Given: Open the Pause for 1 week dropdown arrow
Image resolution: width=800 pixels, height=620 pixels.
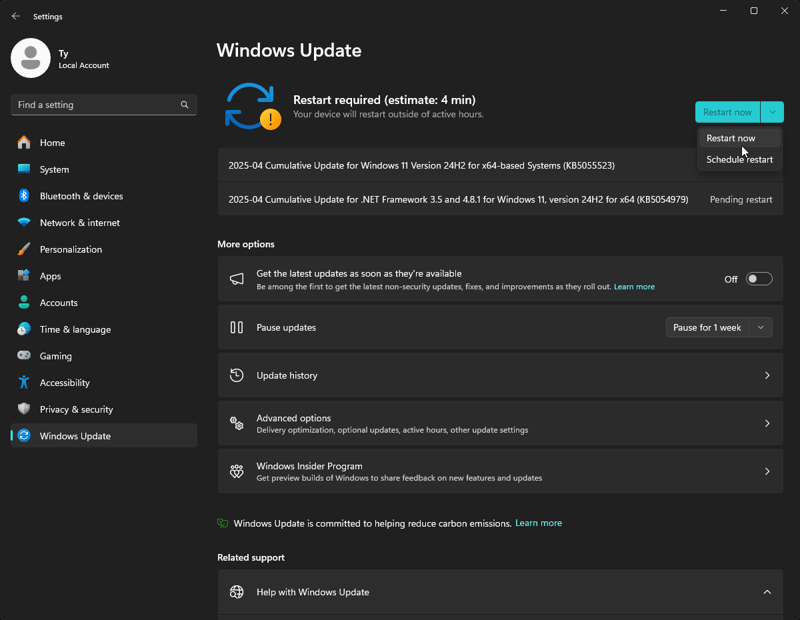Looking at the screenshot, I should [x=760, y=328].
